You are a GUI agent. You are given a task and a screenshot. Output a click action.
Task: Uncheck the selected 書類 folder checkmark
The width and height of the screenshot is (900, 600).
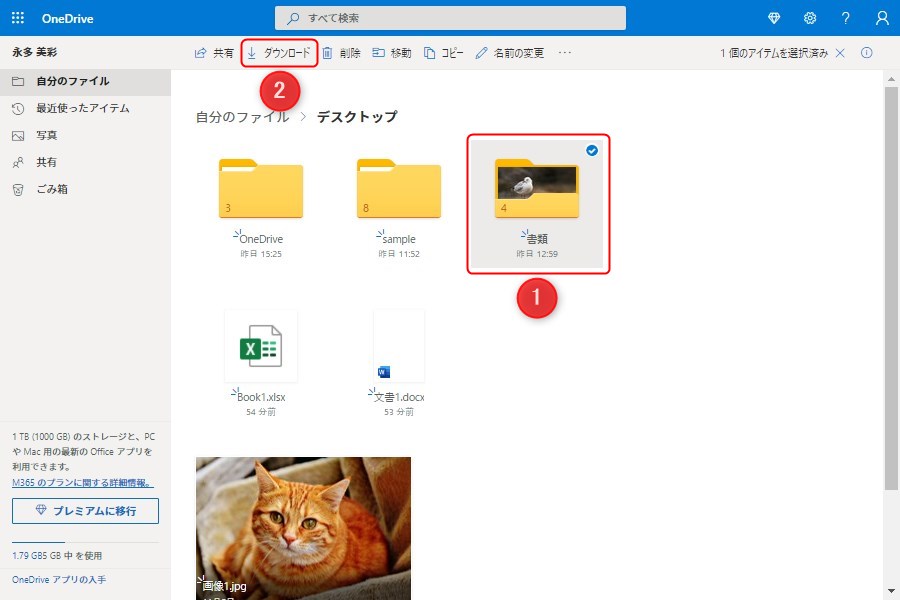(592, 150)
